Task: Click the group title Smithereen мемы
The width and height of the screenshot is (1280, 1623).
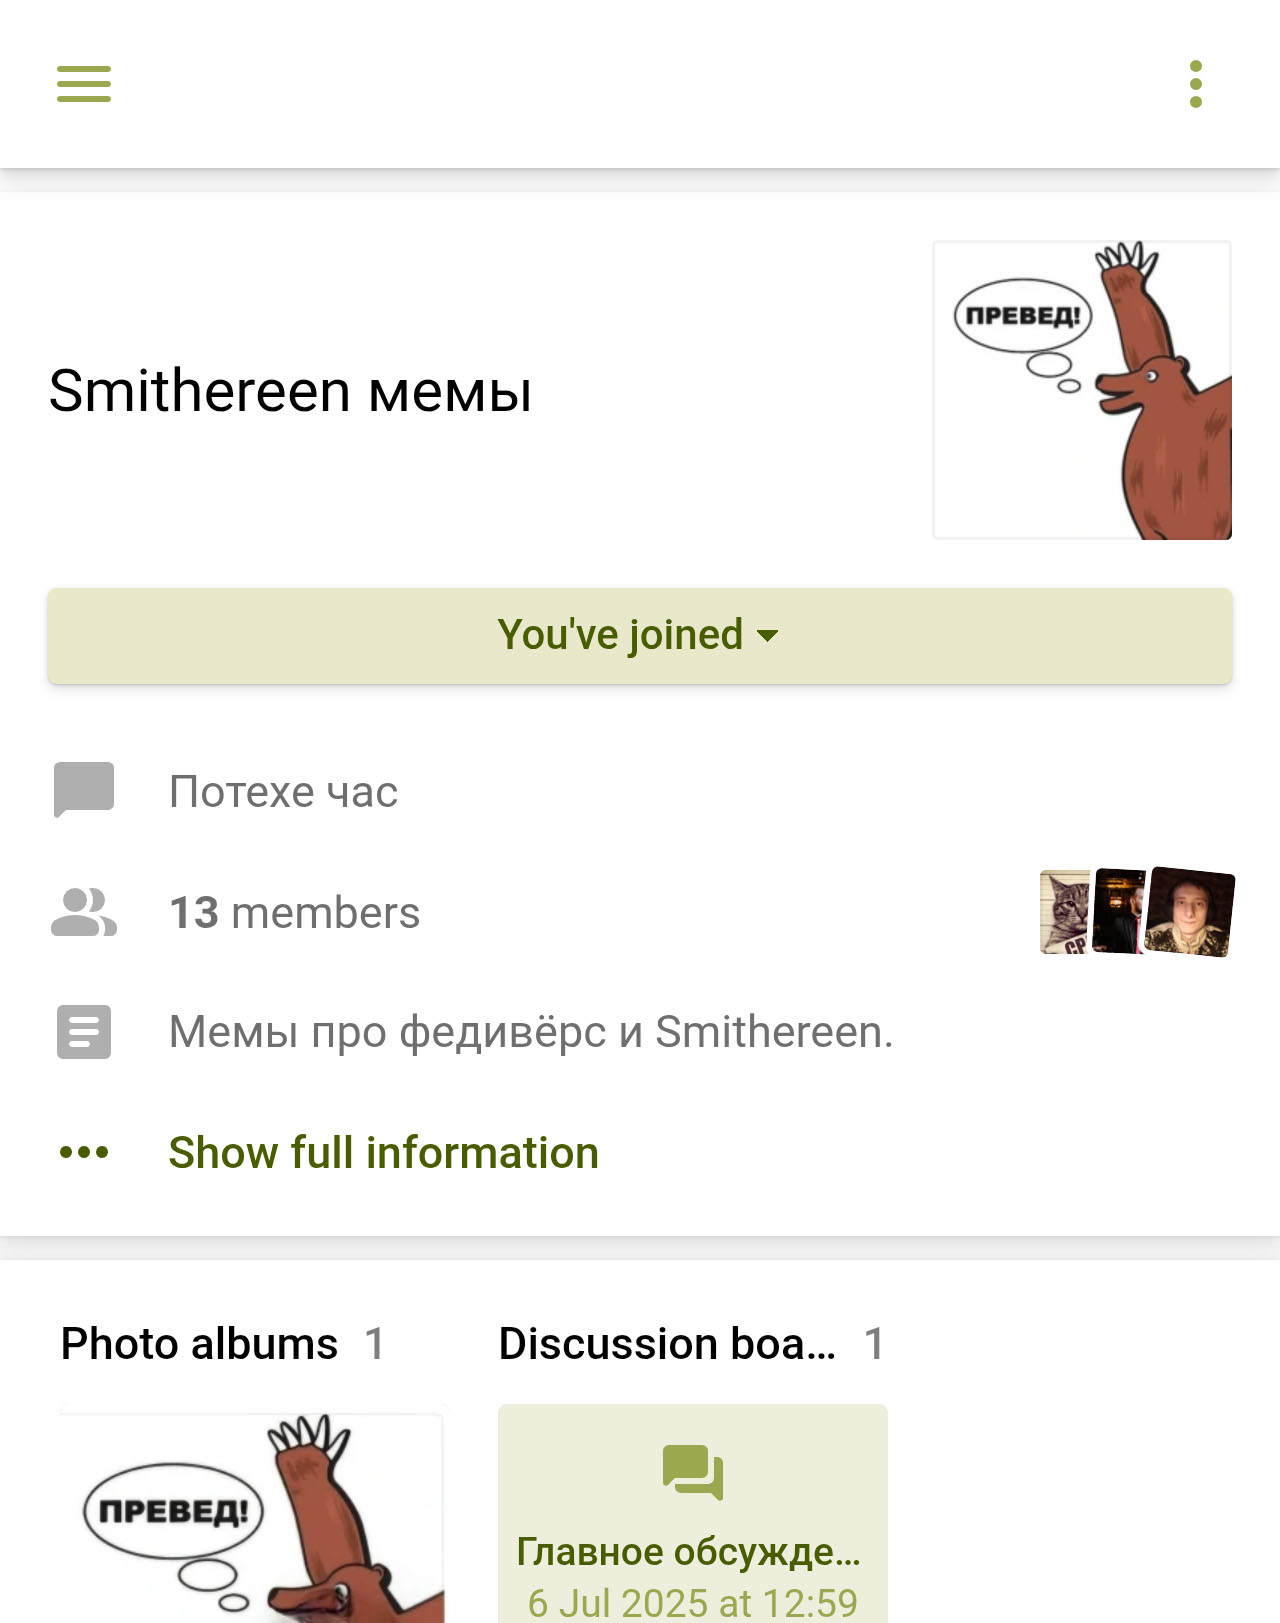Action: point(290,390)
